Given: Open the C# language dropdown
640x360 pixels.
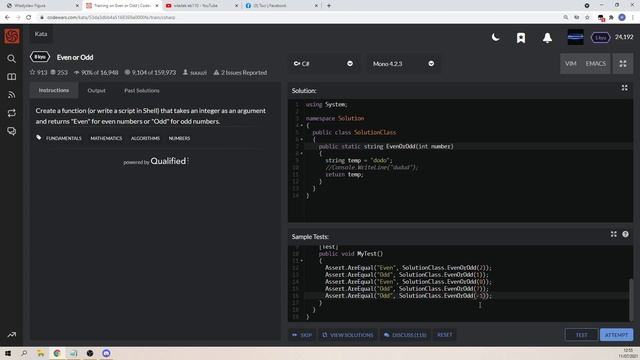Looking at the screenshot, I should (x=323, y=64).
